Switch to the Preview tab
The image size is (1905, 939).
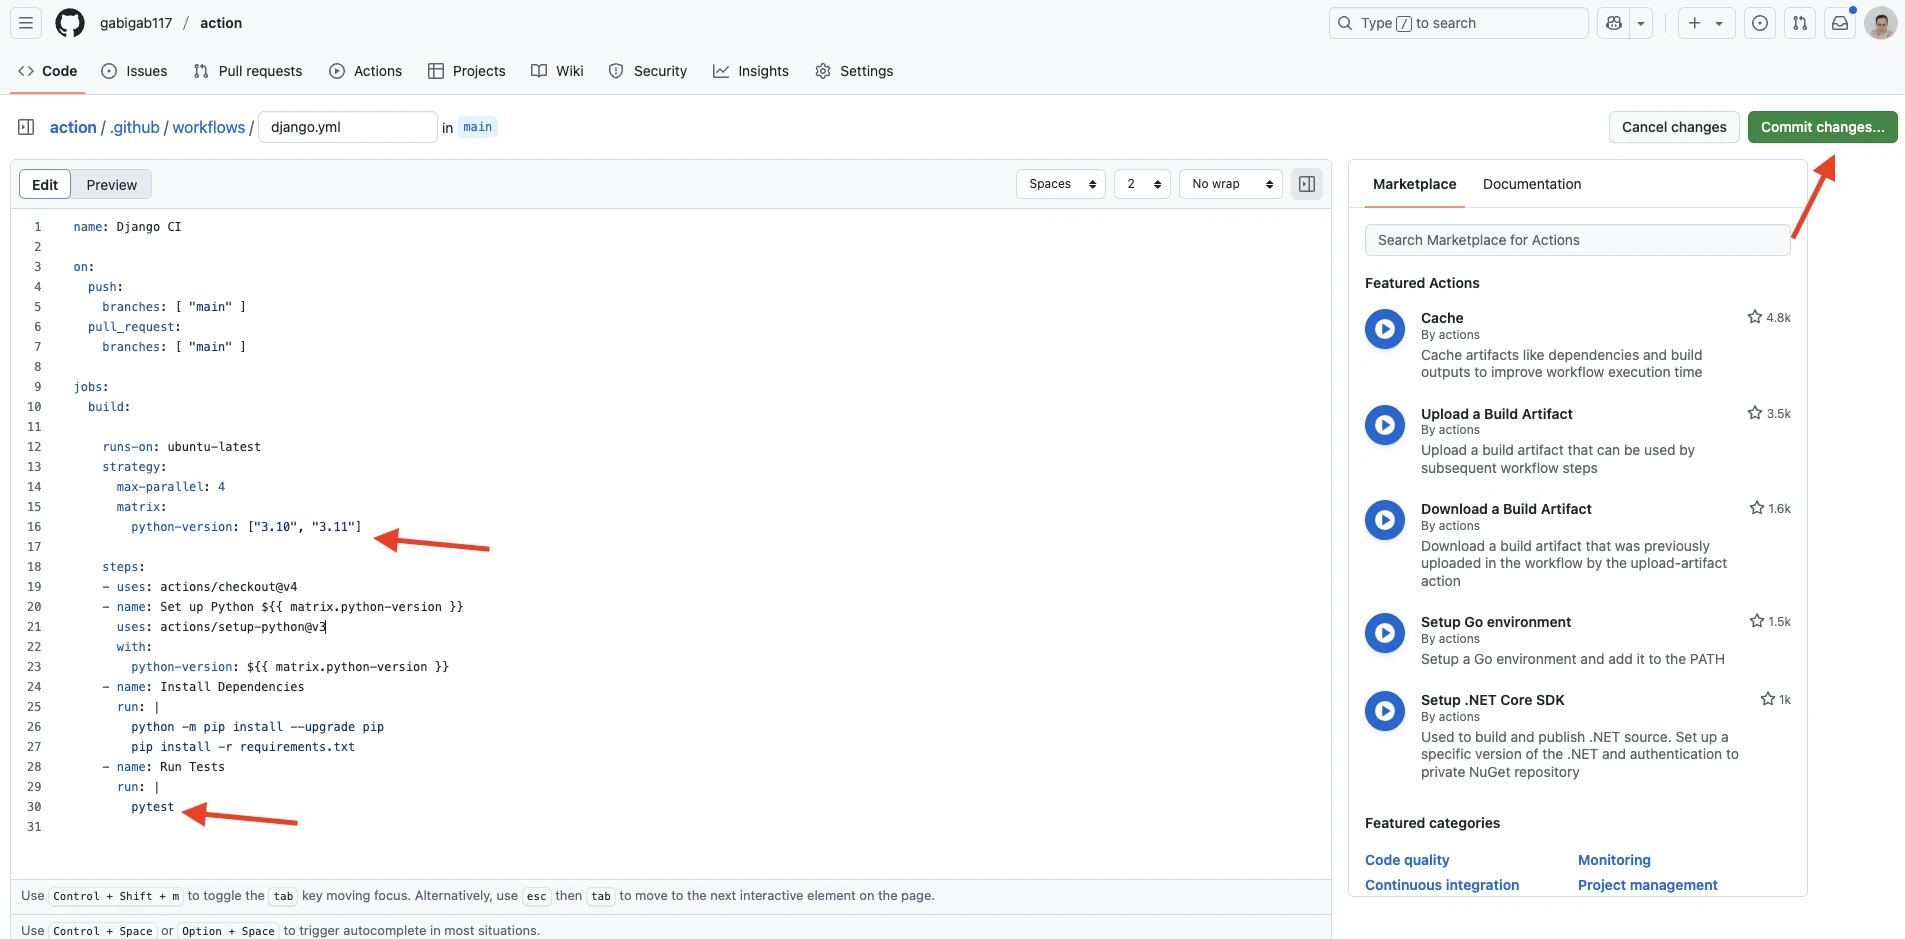tap(111, 184)
